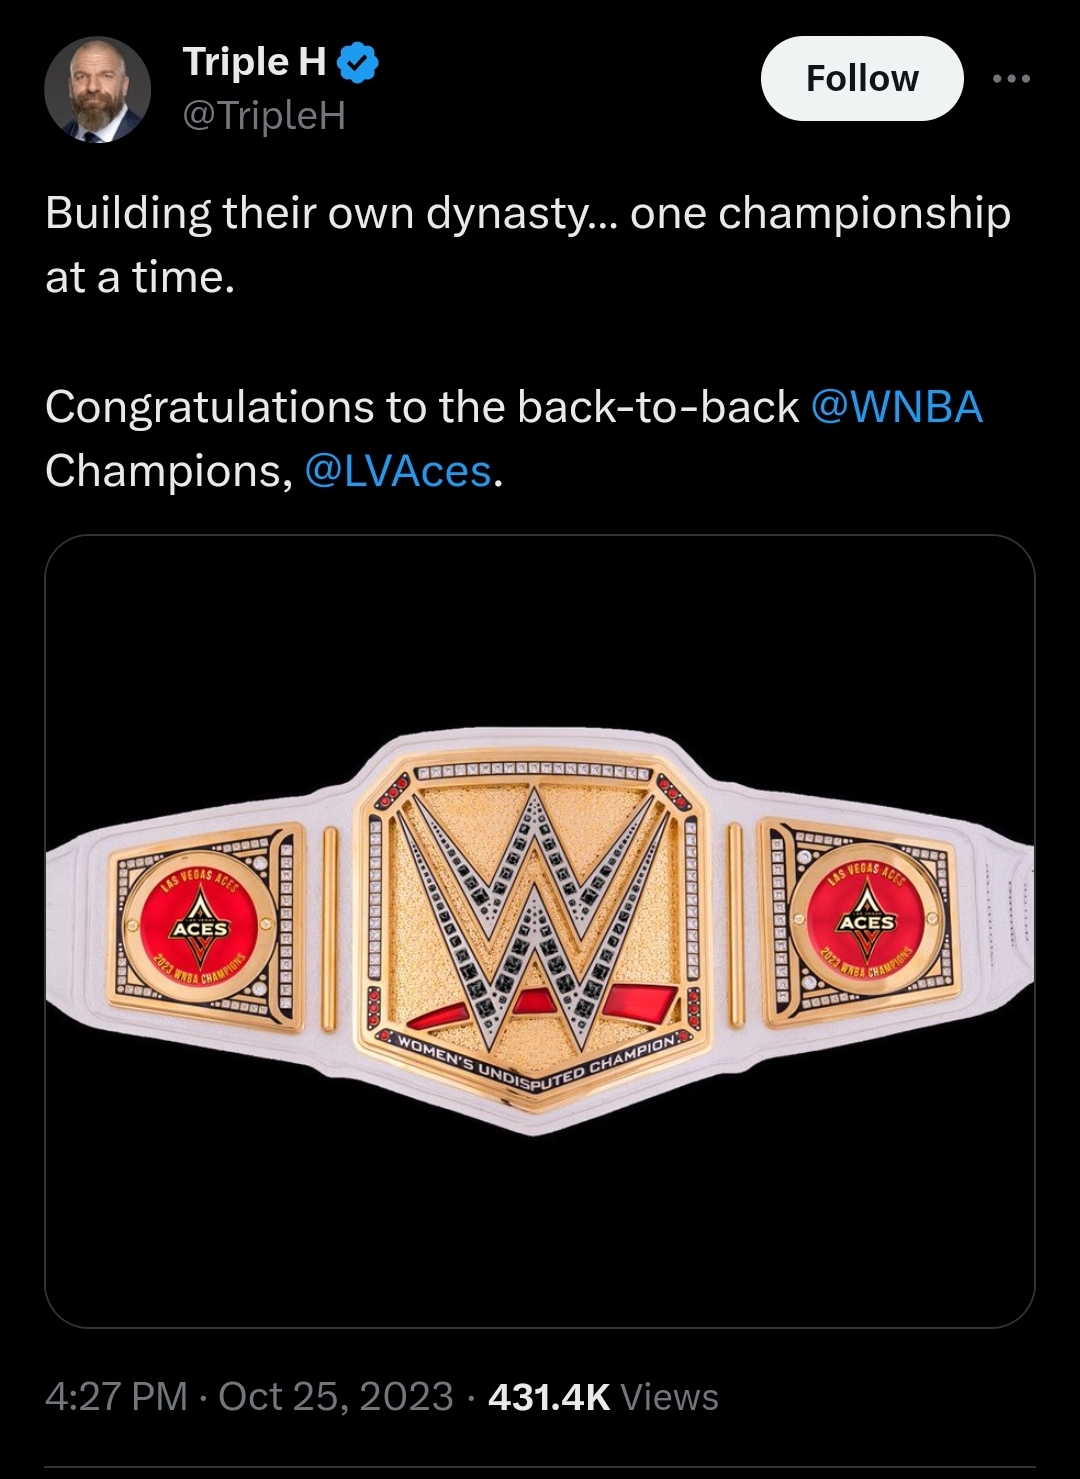This screenshot has width=1080, height=1479.
Task: Click the "Congratulations to the back-to-back" text
Action: click(422, 407)
